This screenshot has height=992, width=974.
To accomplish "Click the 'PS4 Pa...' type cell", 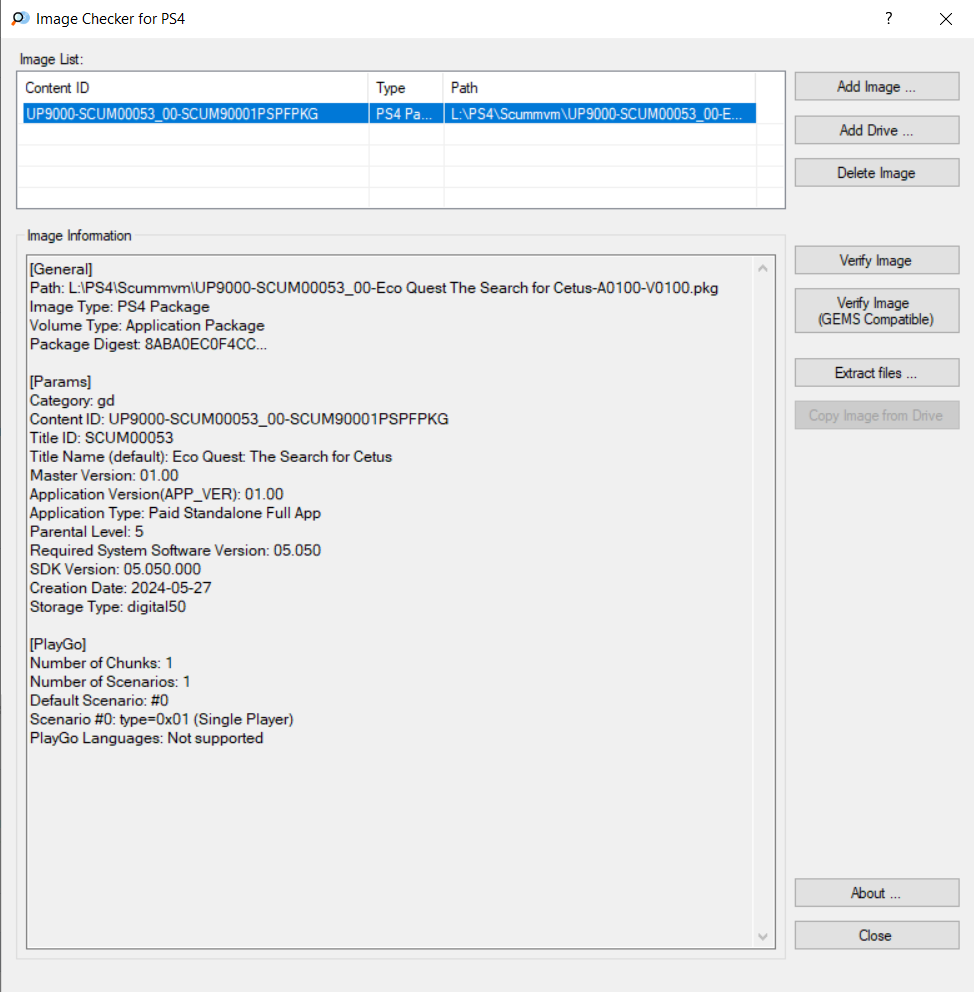I will point(405,114).
